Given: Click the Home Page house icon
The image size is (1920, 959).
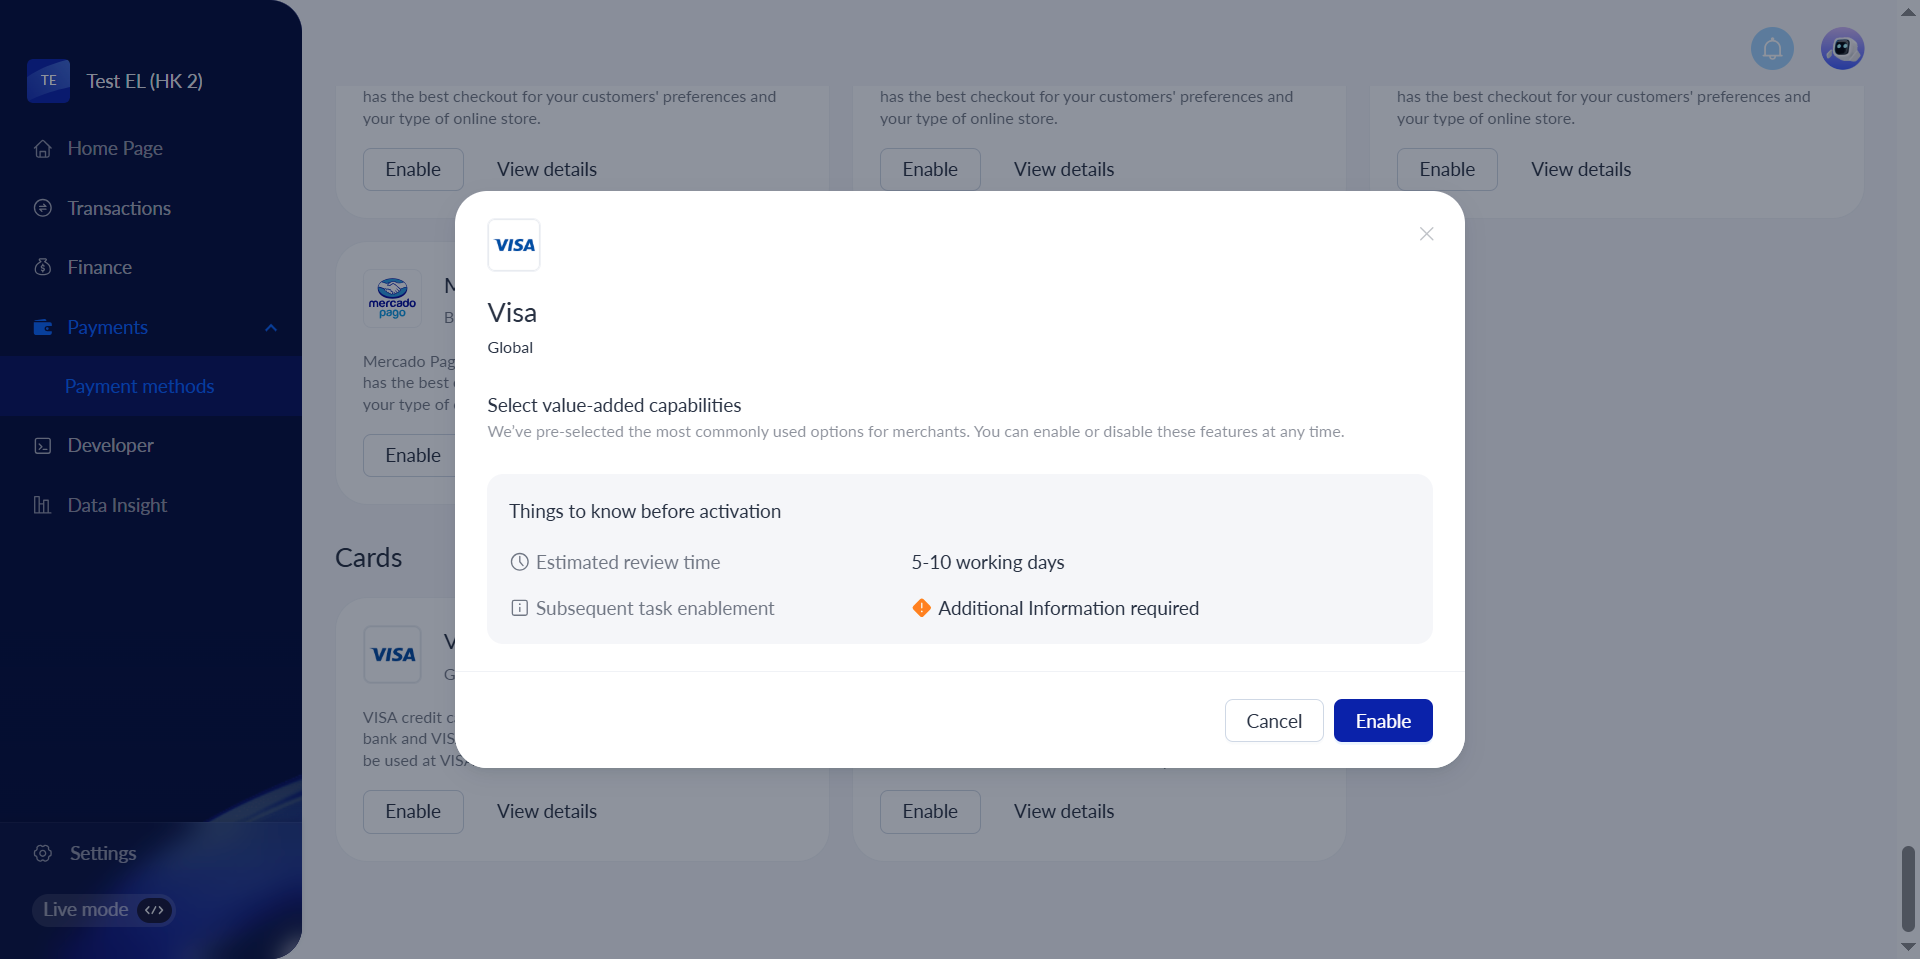Looking at the screenshot, I should (43, 149).
